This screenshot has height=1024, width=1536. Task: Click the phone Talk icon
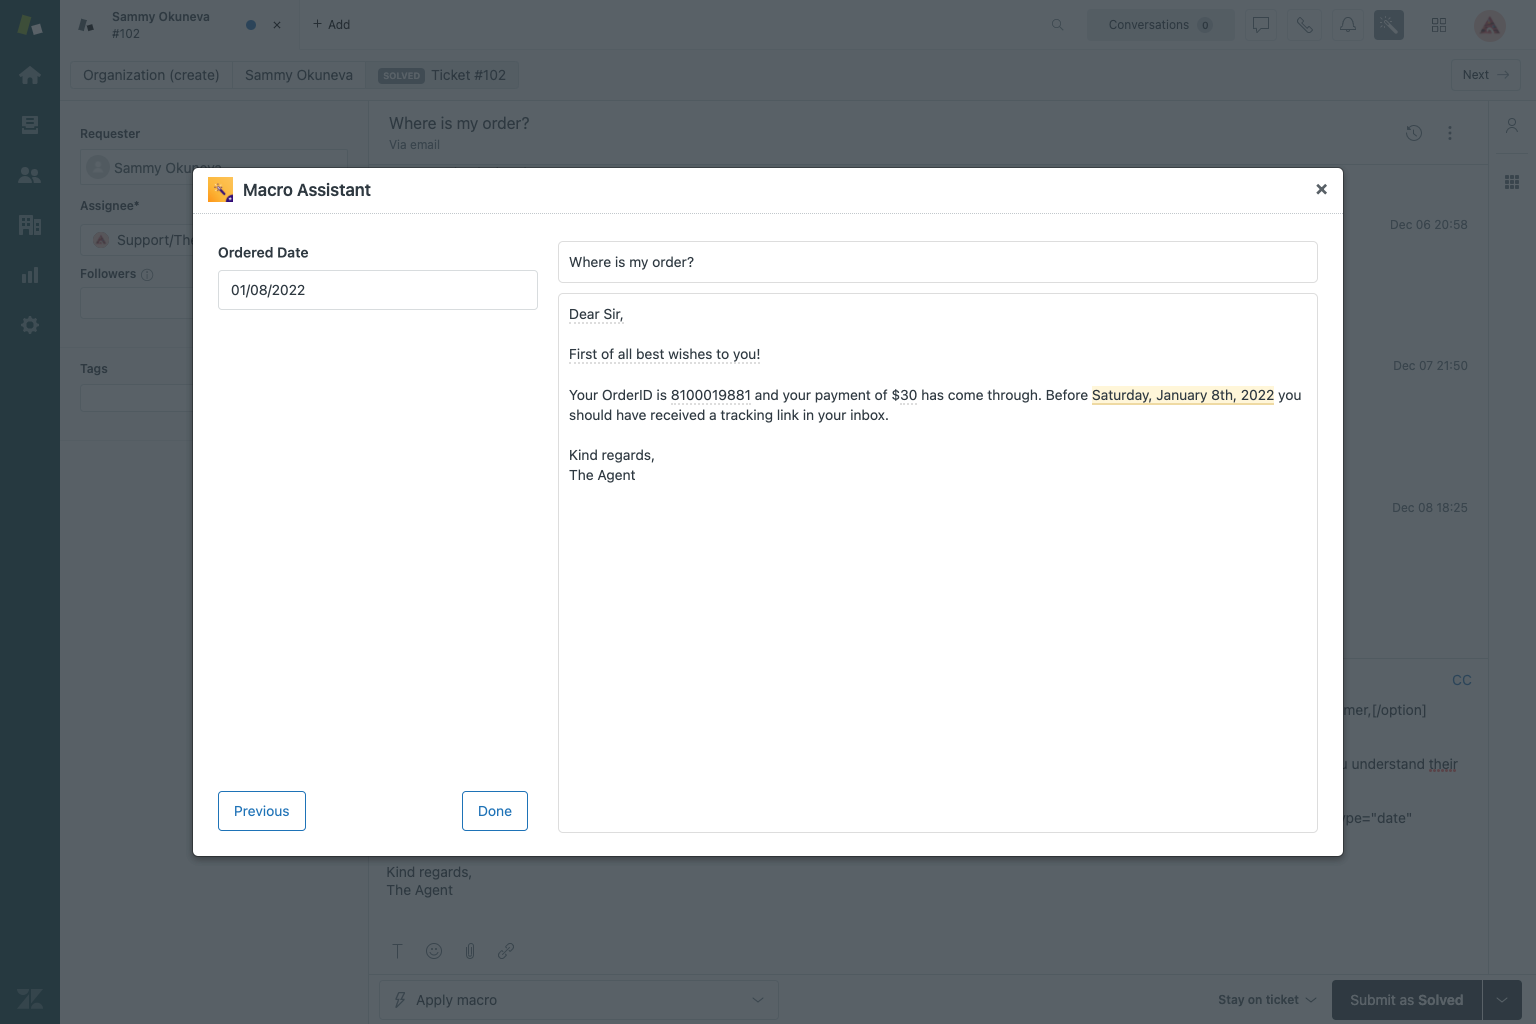[1305, 25]
